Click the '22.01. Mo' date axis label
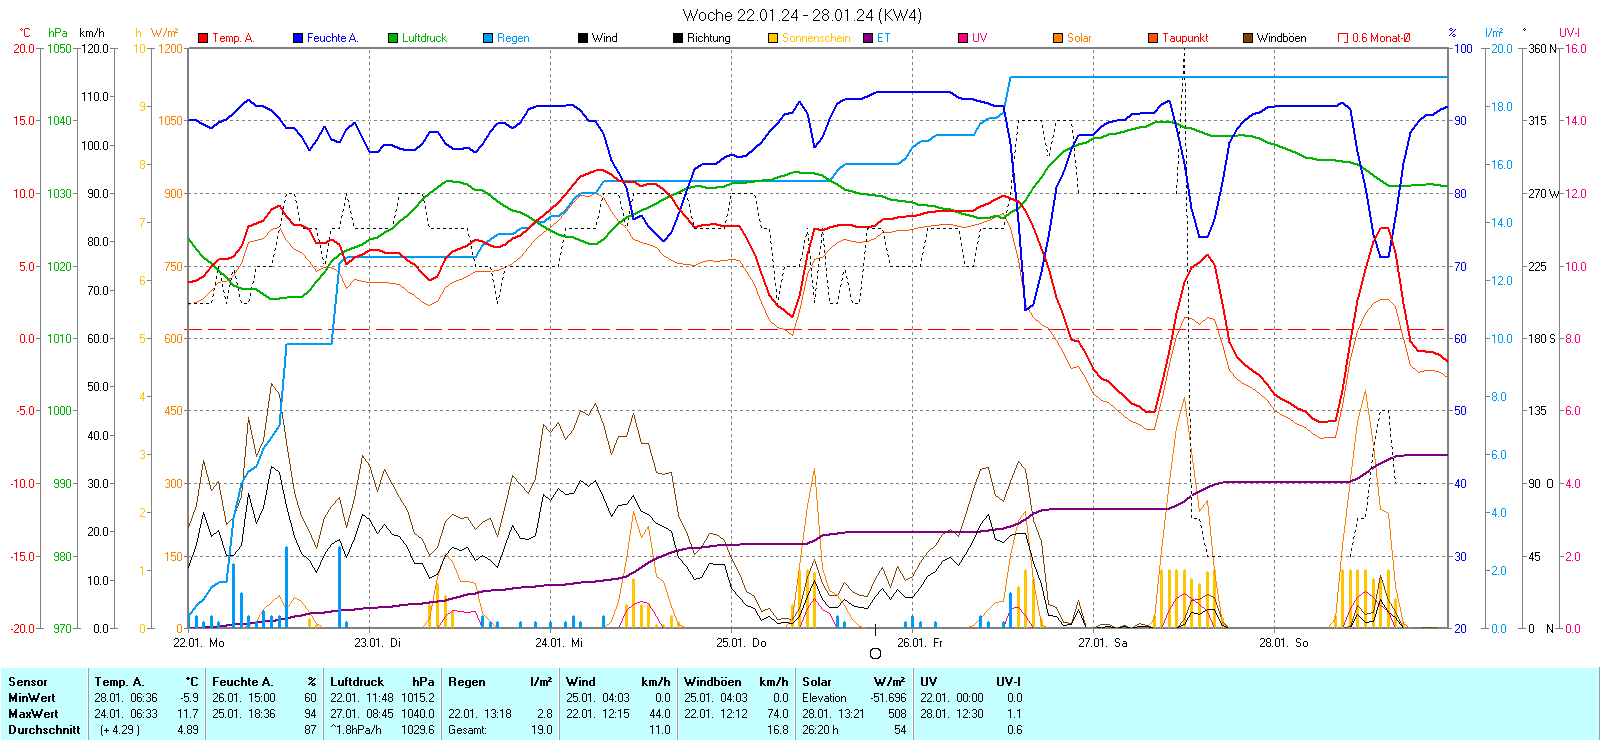Screen dimensions: 1600x740 tap(199, 643)
